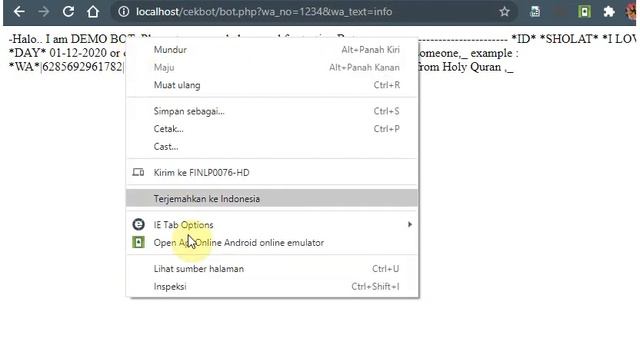The image size is (640, 360).
Task: Select Cast... menu entry
Action: (x=272, y=147)
